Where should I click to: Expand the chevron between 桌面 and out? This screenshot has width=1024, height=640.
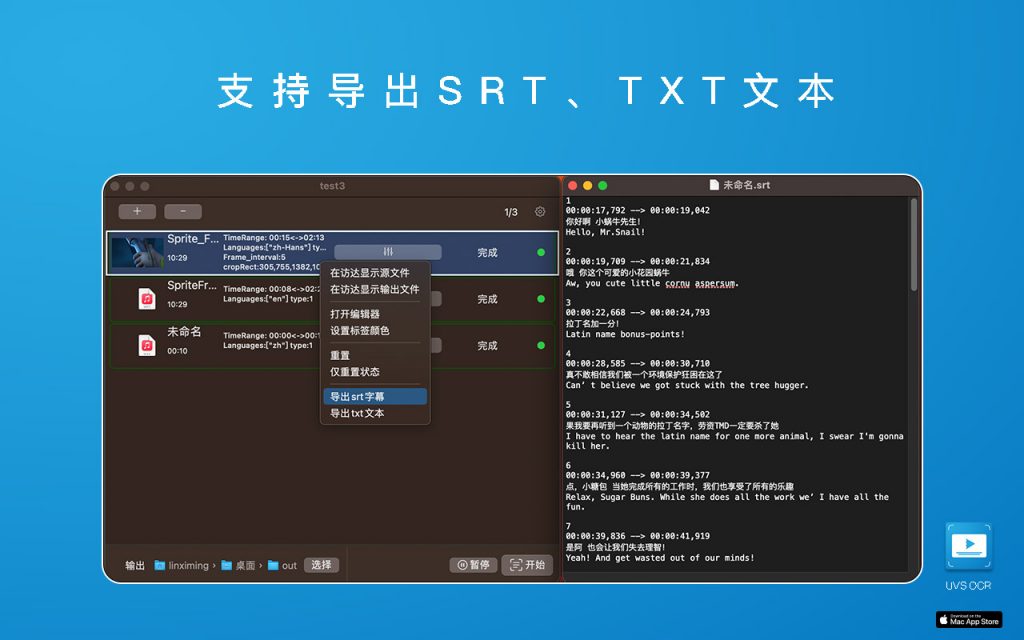pos(262,565)
